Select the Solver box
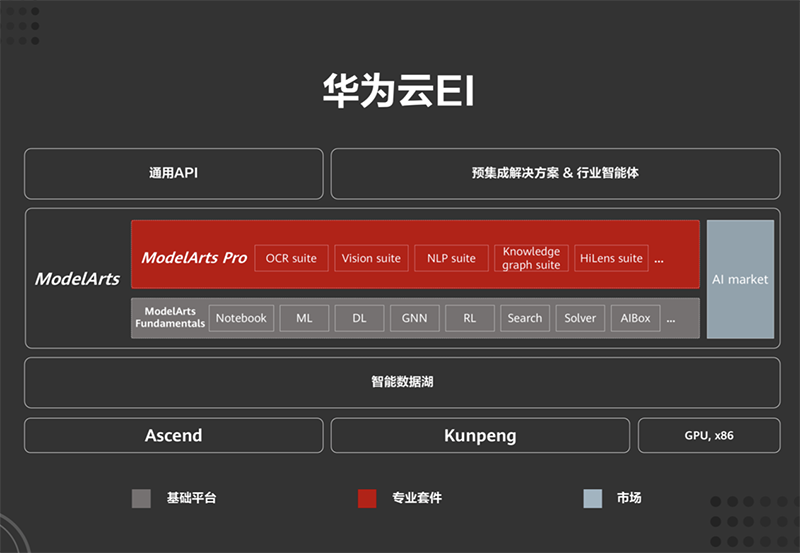 [580, 318]
